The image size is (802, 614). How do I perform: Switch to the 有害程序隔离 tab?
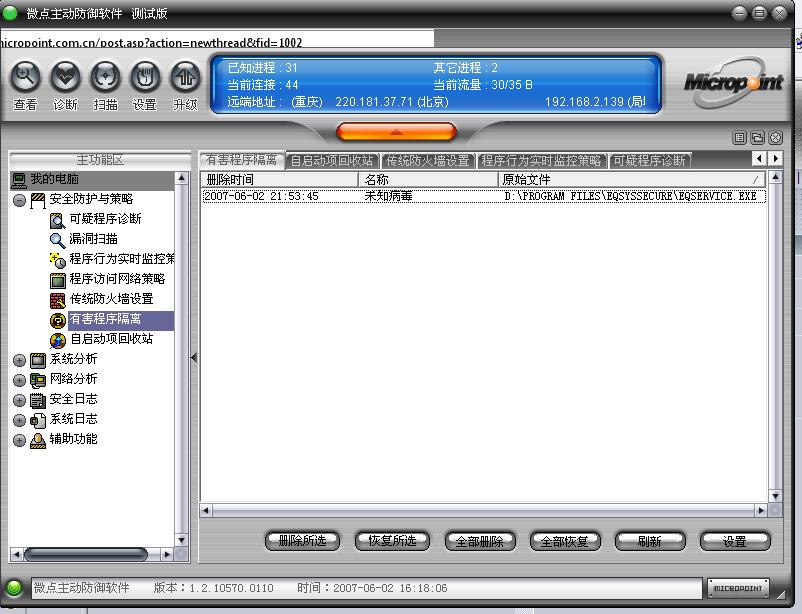[241, 160]
